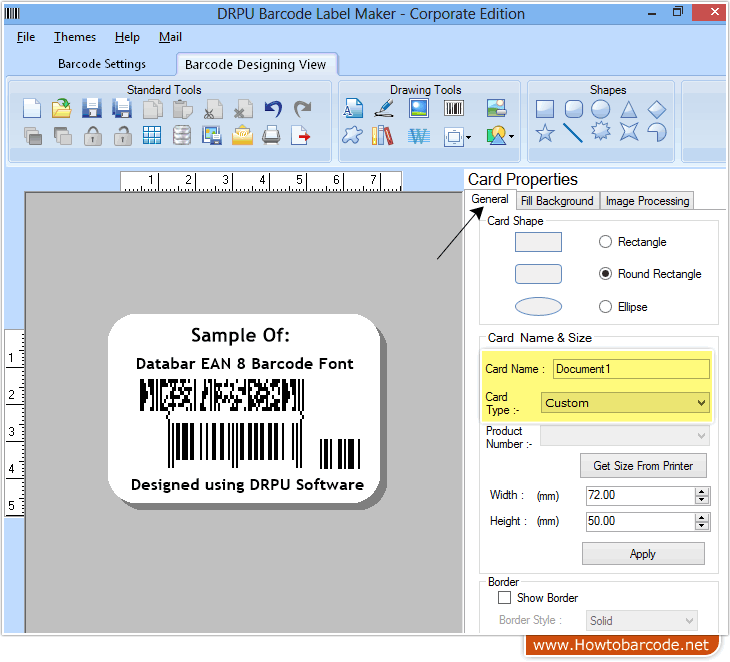This screenshot has width=730, height=662.
Task: Select the Ellipse shape in Shapes panel
Action: tap(601, 109)
